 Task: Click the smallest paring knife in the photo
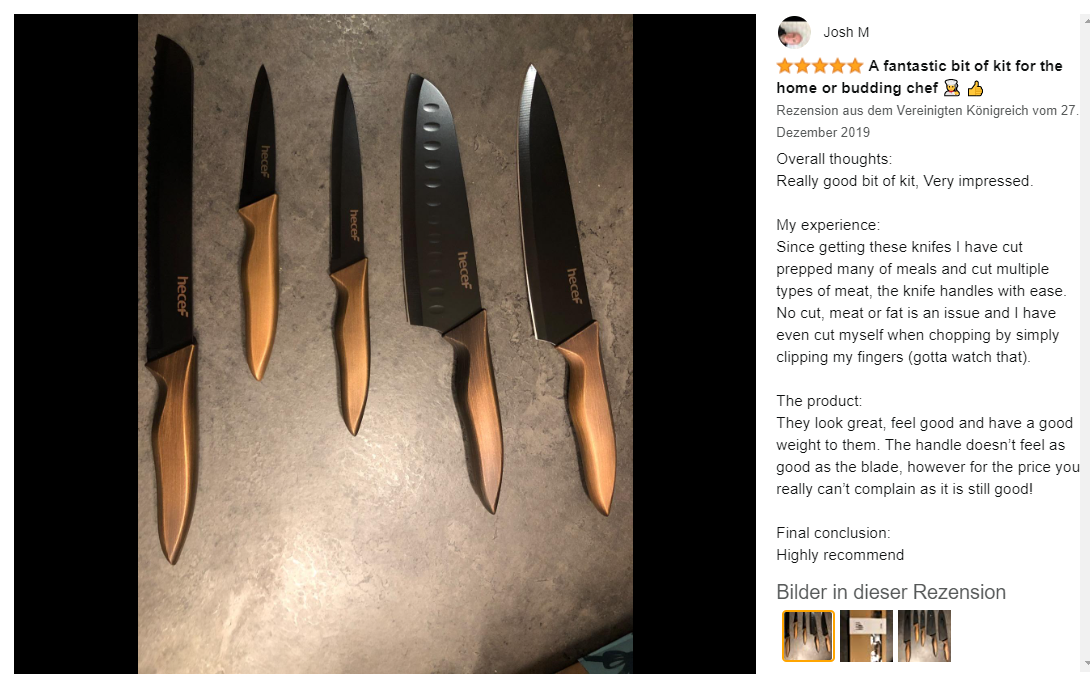click(x=259, y=222)
